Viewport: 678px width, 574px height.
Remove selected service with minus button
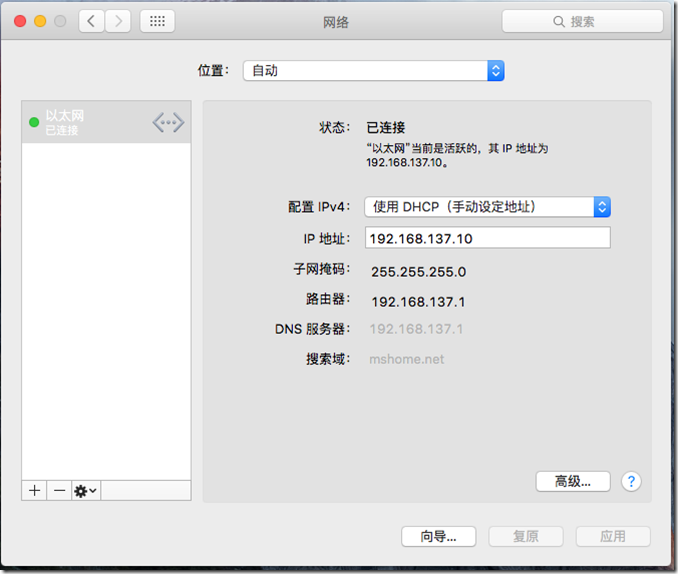[59, 490]
